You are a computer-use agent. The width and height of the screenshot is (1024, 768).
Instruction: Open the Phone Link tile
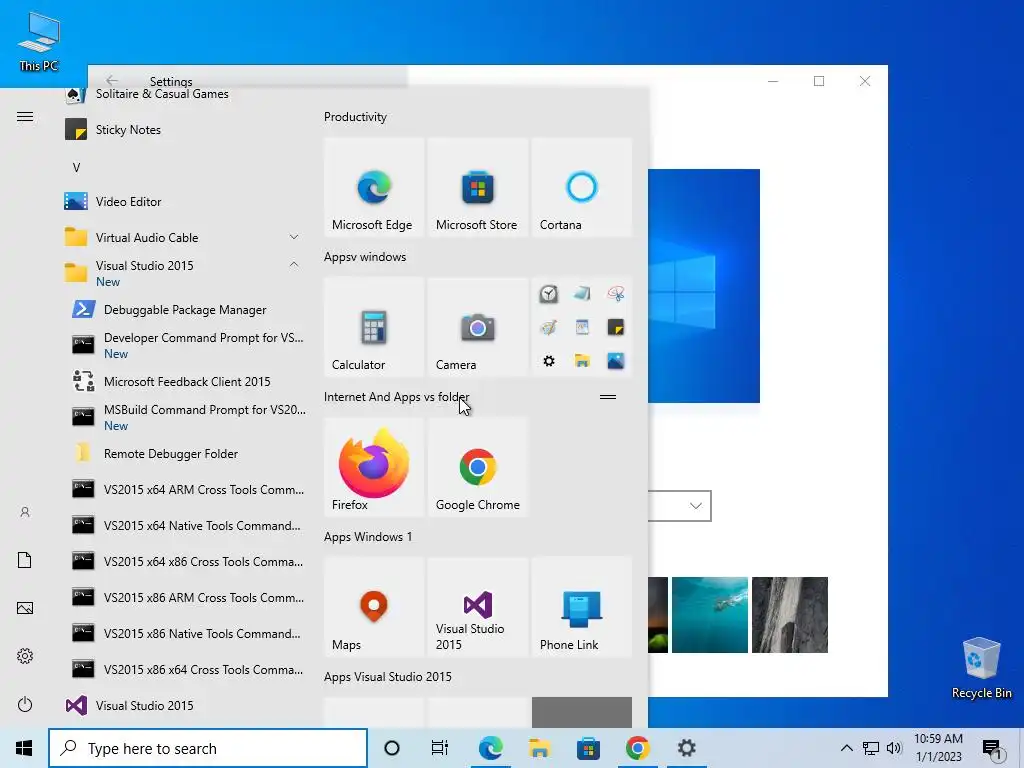pos(582,607)
